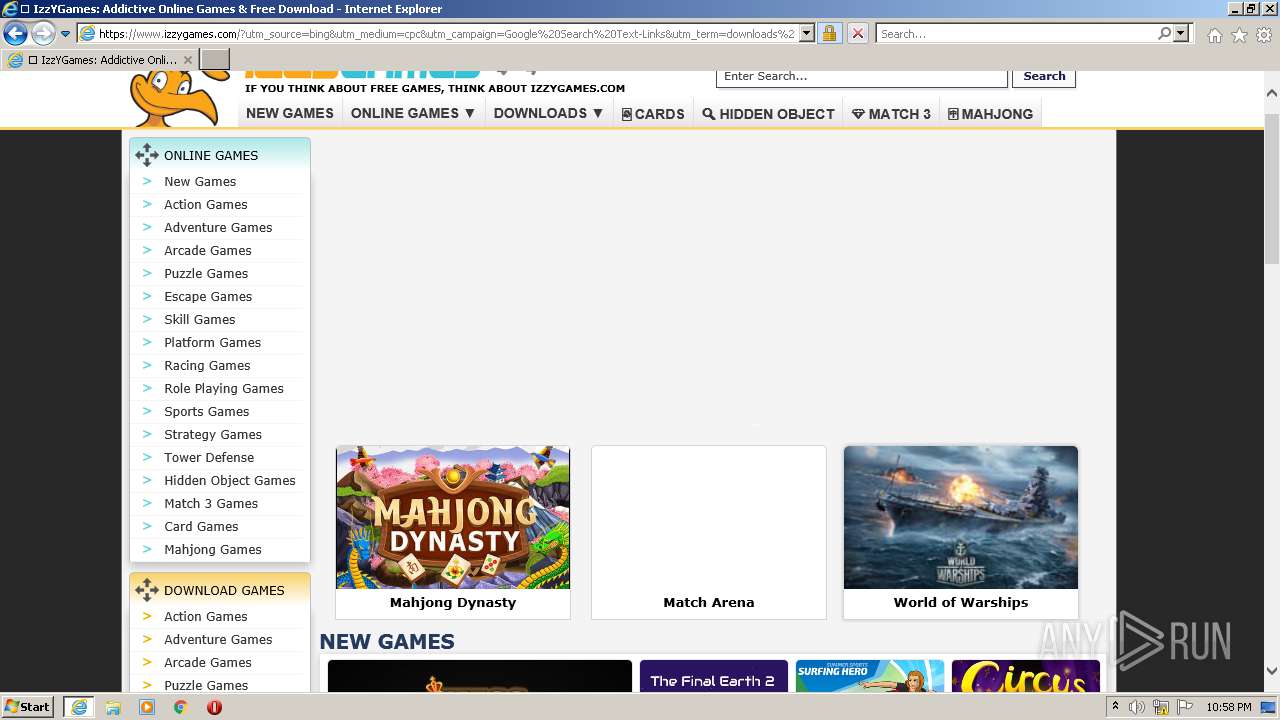Click the volume speaker tray icon

[1138, 707]
